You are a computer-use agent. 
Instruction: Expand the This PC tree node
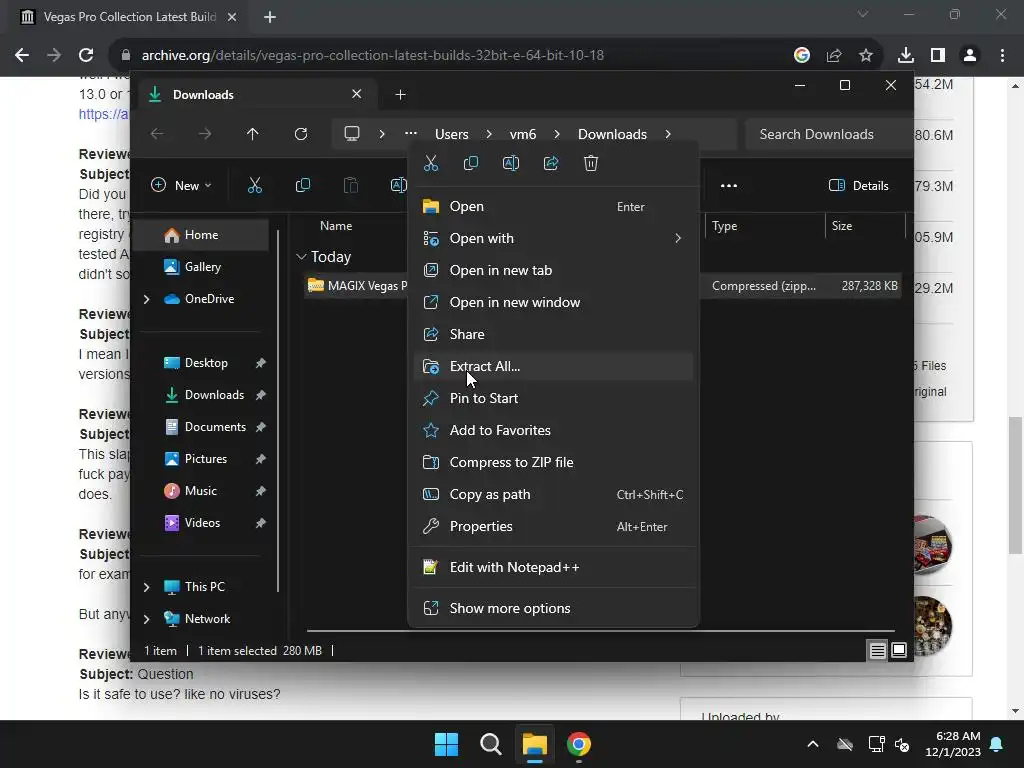click(x=146, y=587)
